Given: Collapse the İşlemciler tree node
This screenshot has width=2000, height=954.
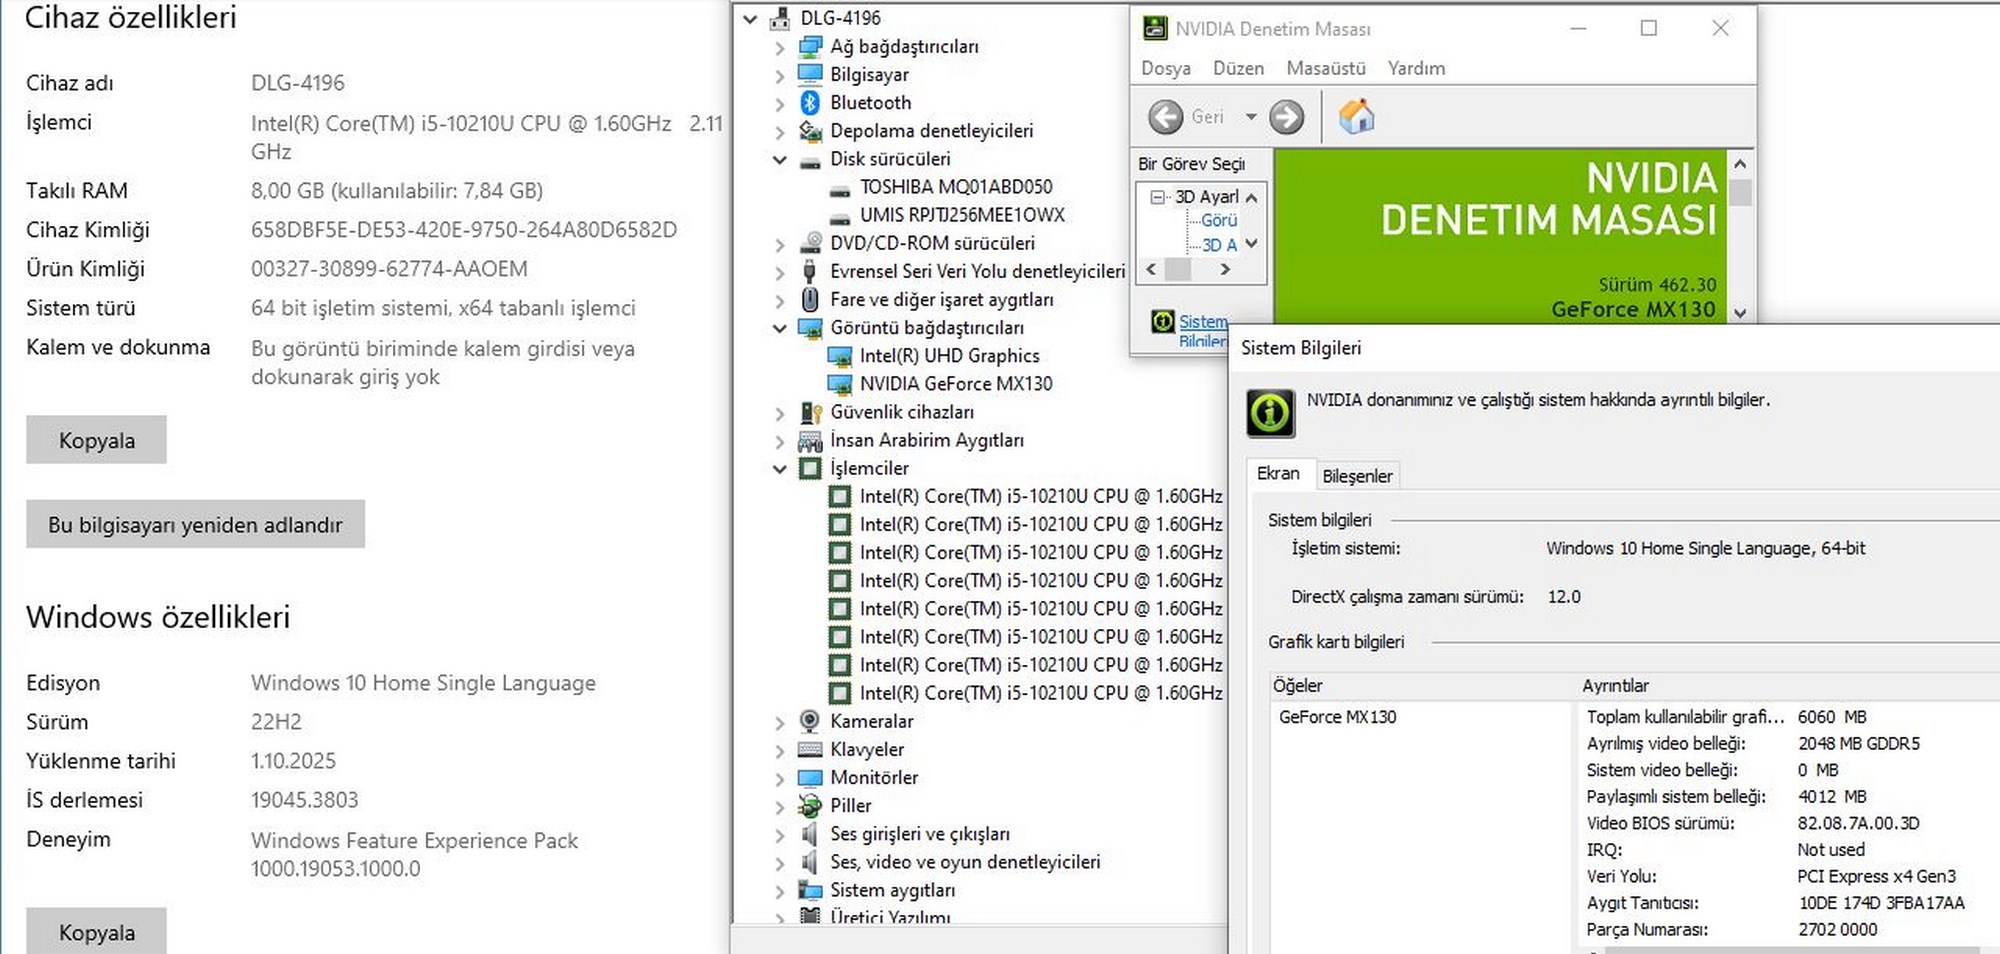Looking at the screenshot, I should [x=780, y=469].
